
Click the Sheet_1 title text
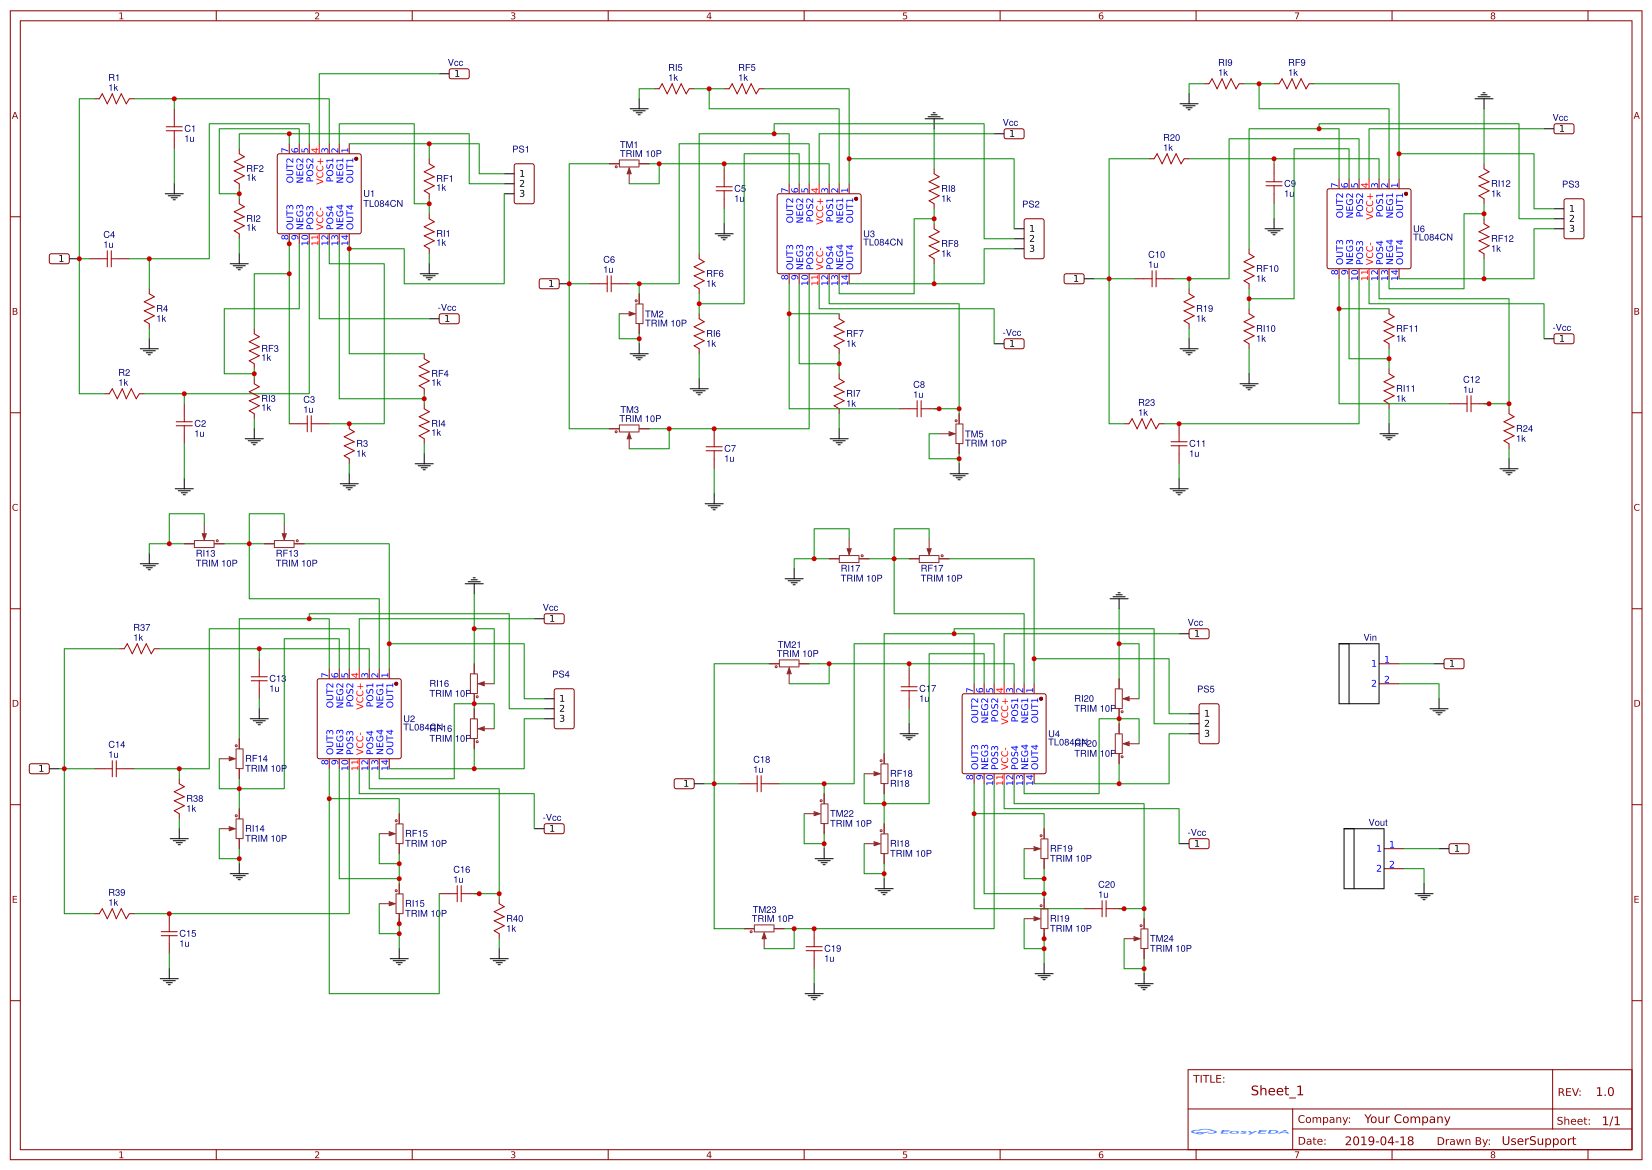1278,1090
